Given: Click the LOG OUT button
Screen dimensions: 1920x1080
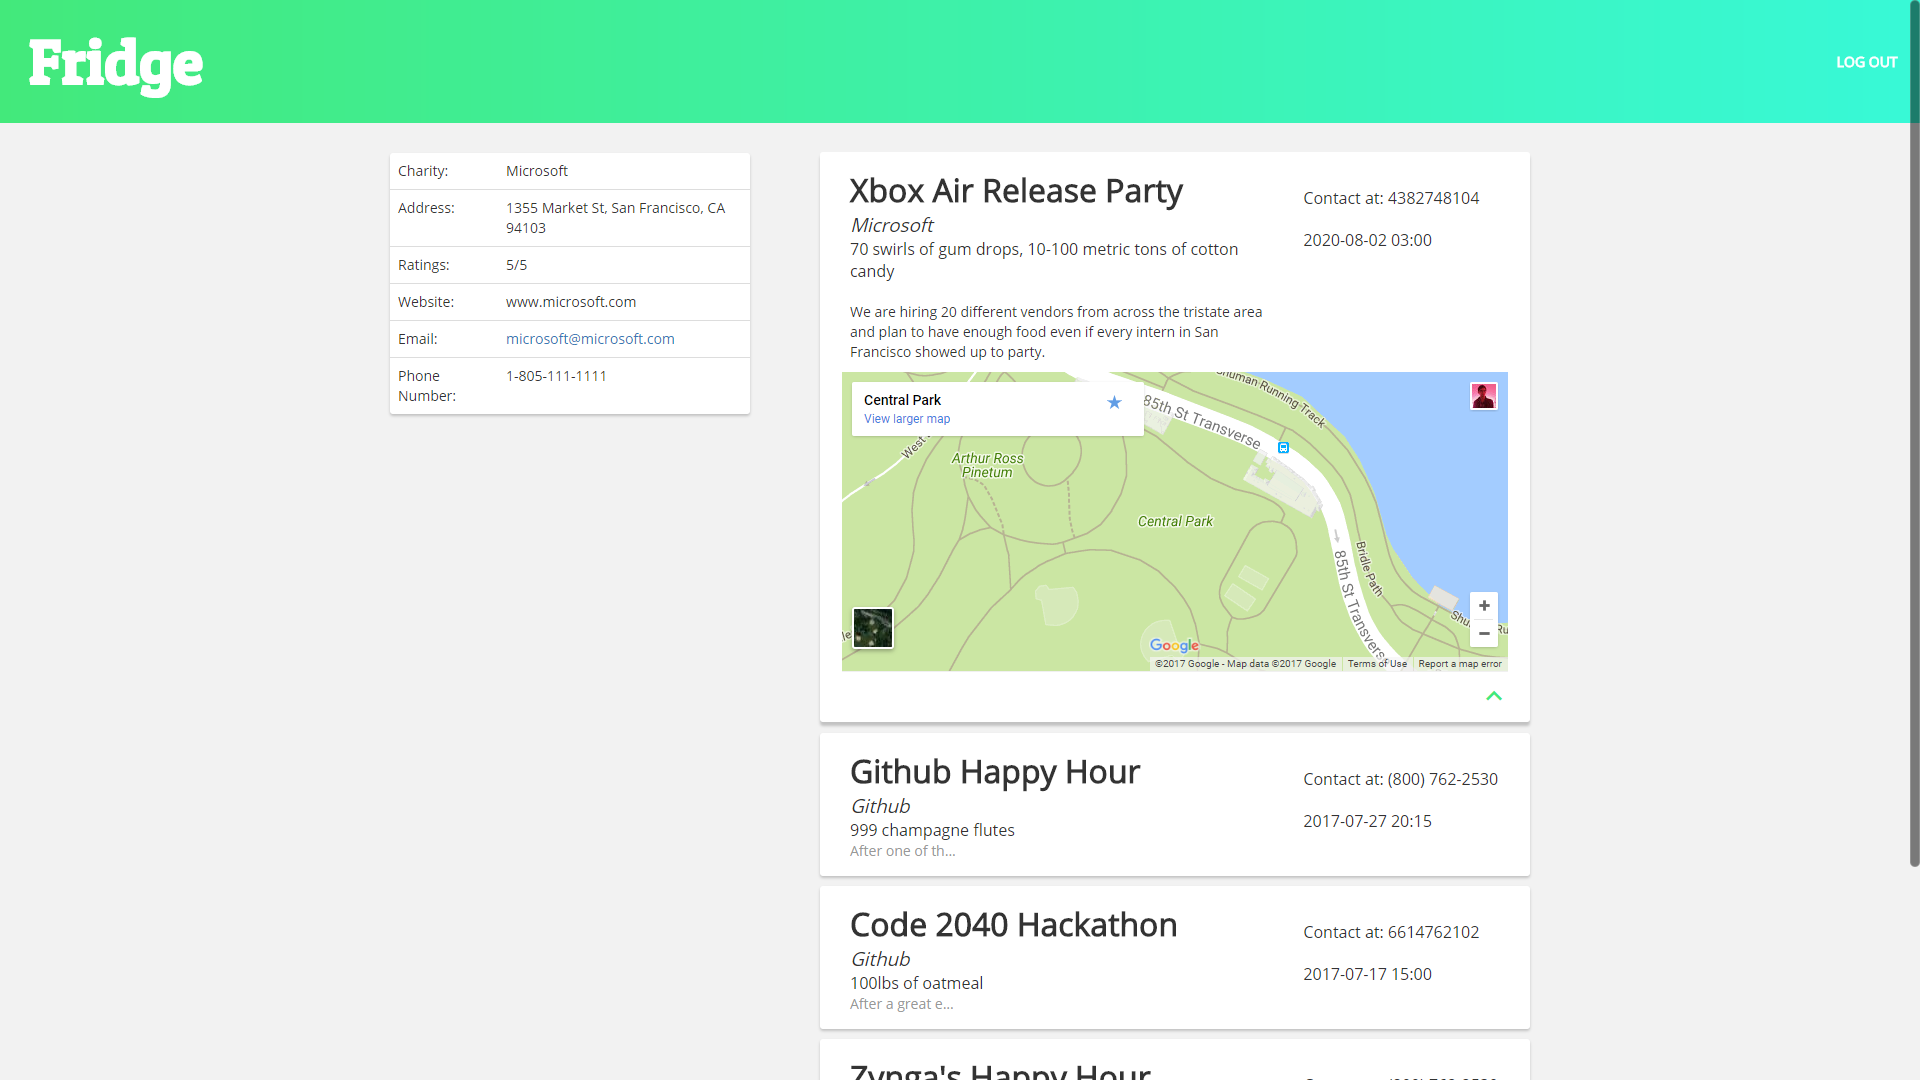Looking at the screenshot, I should click(1866, 62).
